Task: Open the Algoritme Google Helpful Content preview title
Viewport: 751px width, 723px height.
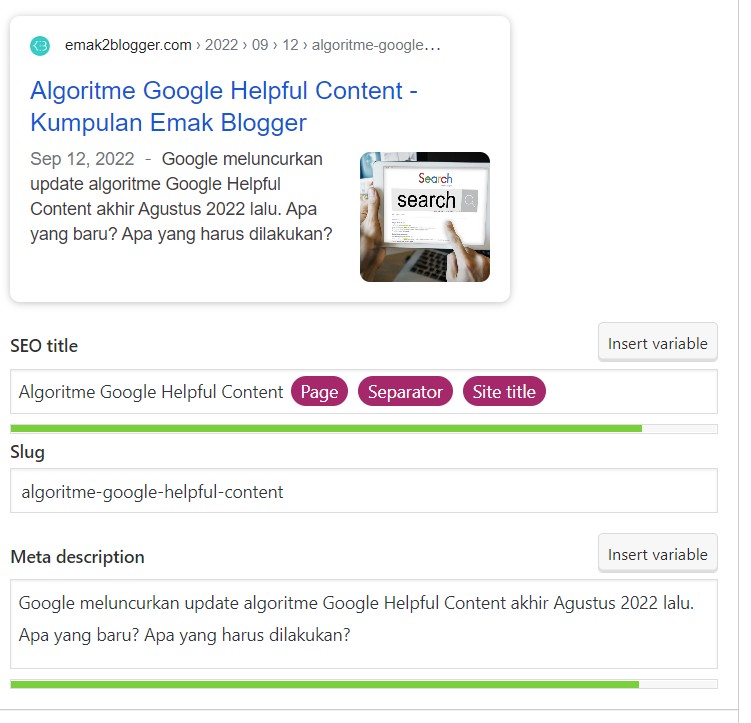Action: tap(224, 106)
